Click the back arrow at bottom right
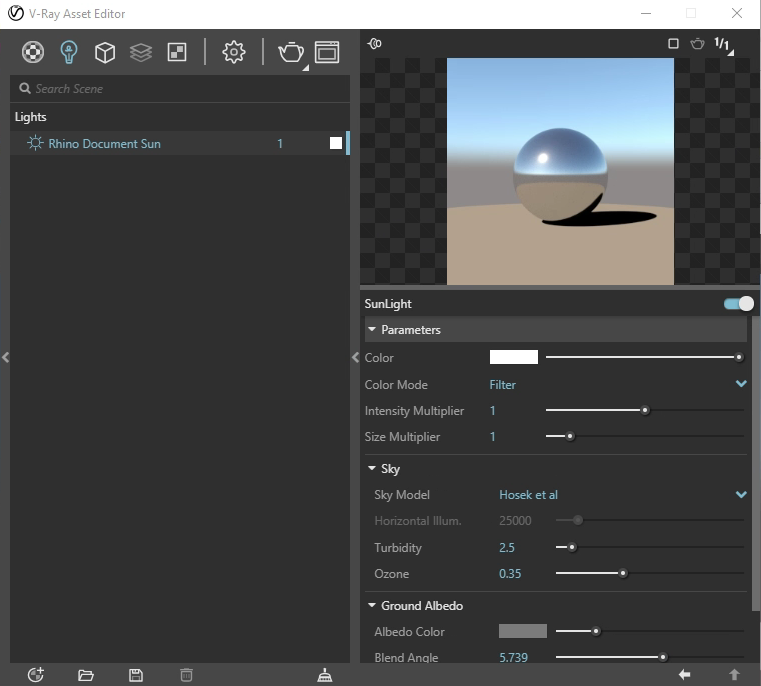761x686 pixels. [685, 674]
